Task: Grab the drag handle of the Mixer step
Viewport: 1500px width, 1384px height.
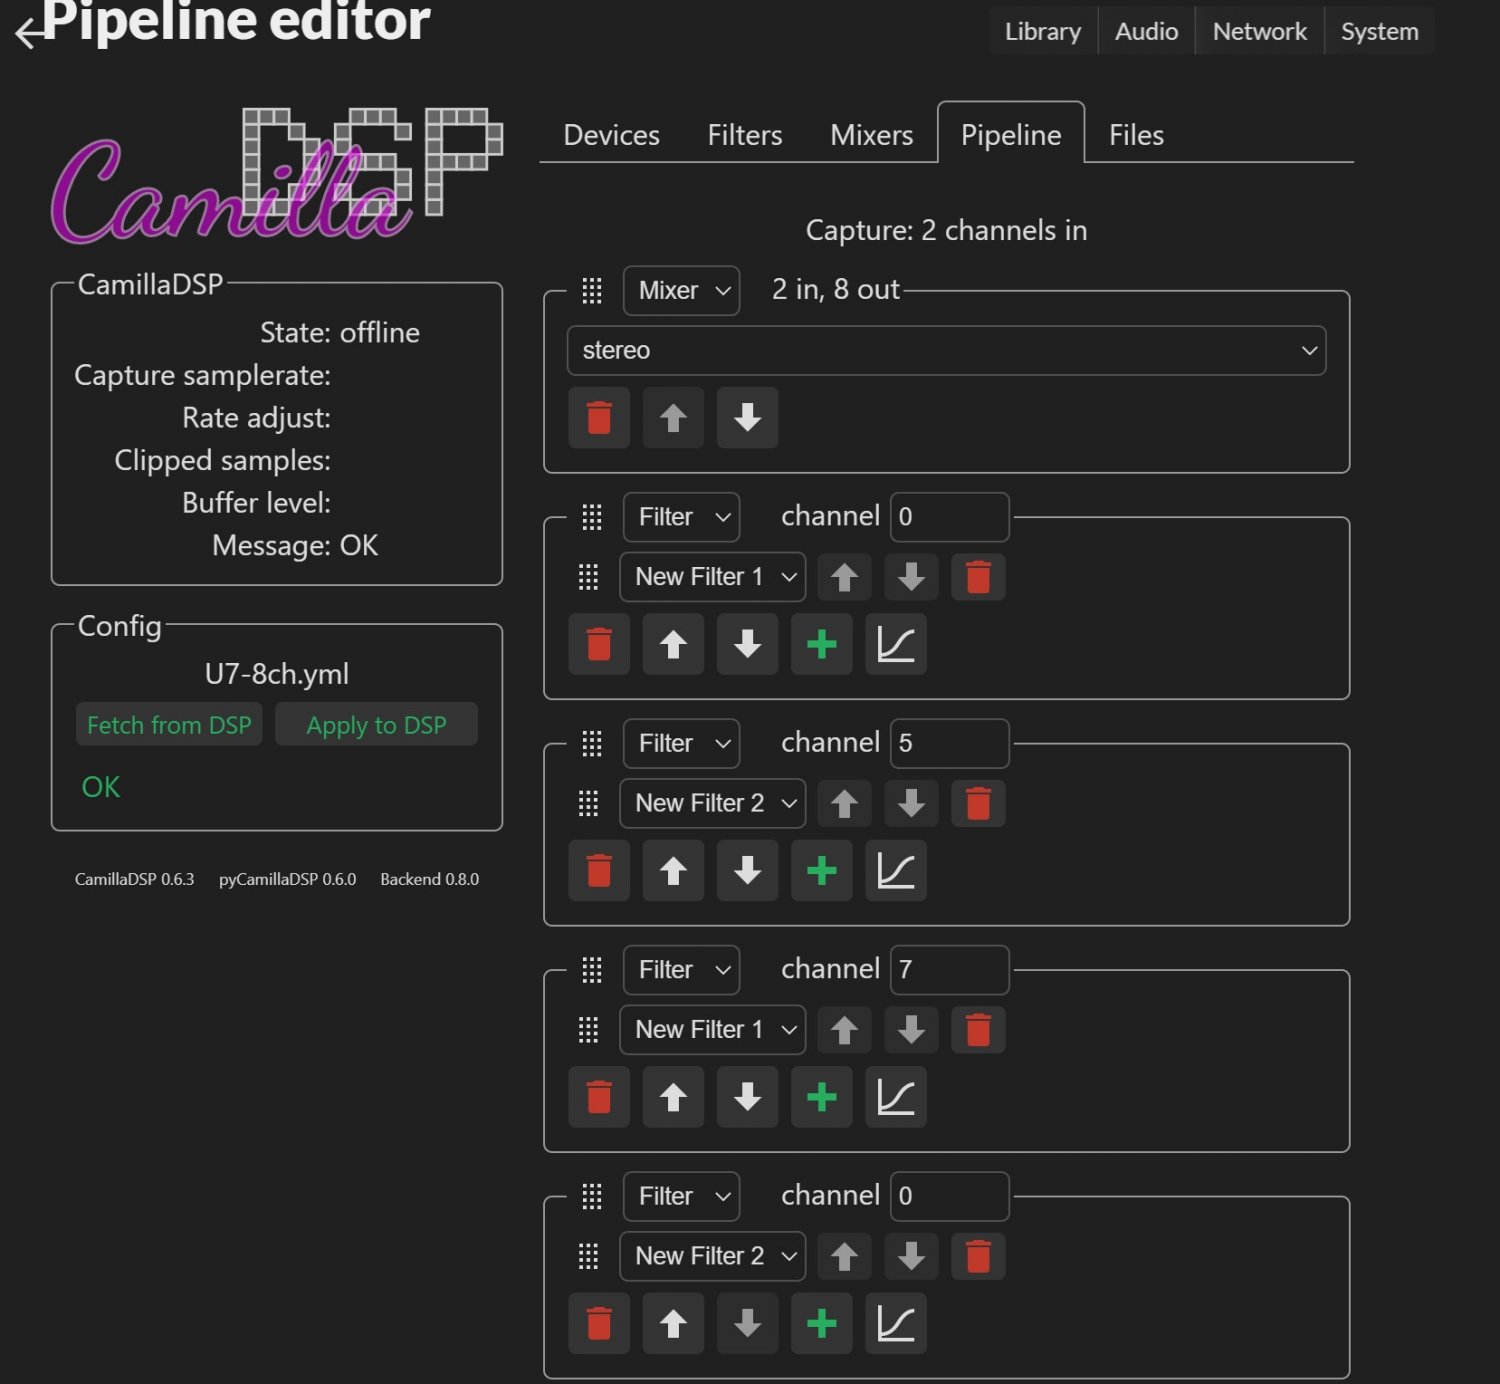Action: [x=592, y=291]
